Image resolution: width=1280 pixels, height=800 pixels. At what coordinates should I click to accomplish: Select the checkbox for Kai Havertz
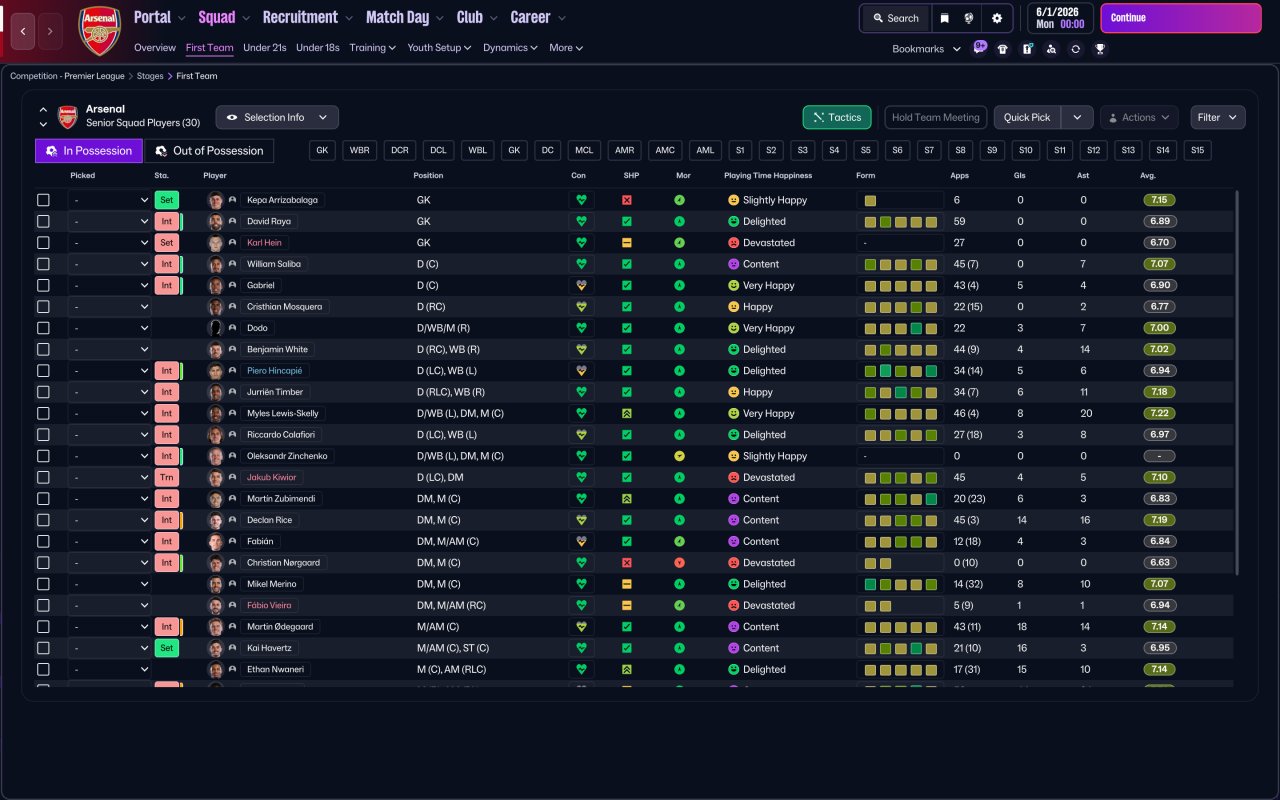coord(43,648)
